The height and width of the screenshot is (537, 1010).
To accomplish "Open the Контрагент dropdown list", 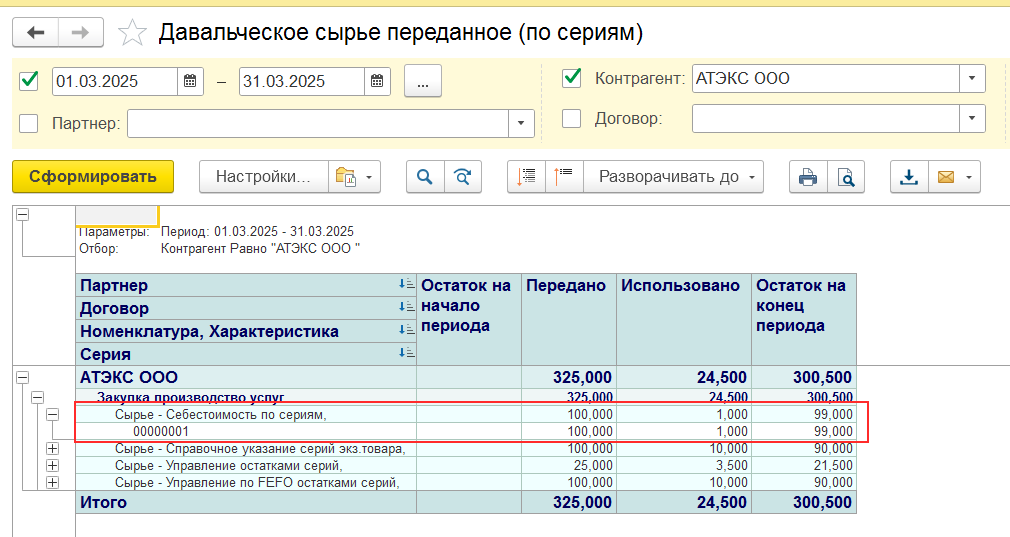I will pyautogui.click(x=972, y=78).
